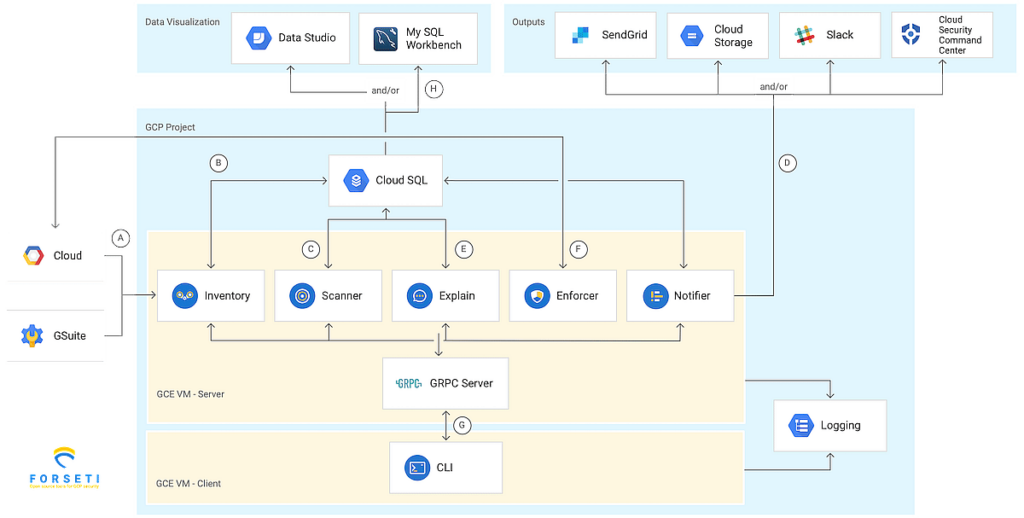Select the circled letter E marker
The image size is (1024, 518).
coord(464,249)
